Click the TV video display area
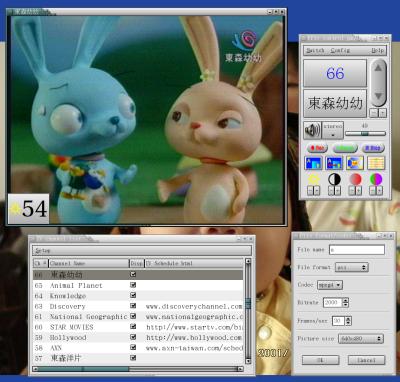This screenshot has height=382, width=400. [x=148, y=120]
